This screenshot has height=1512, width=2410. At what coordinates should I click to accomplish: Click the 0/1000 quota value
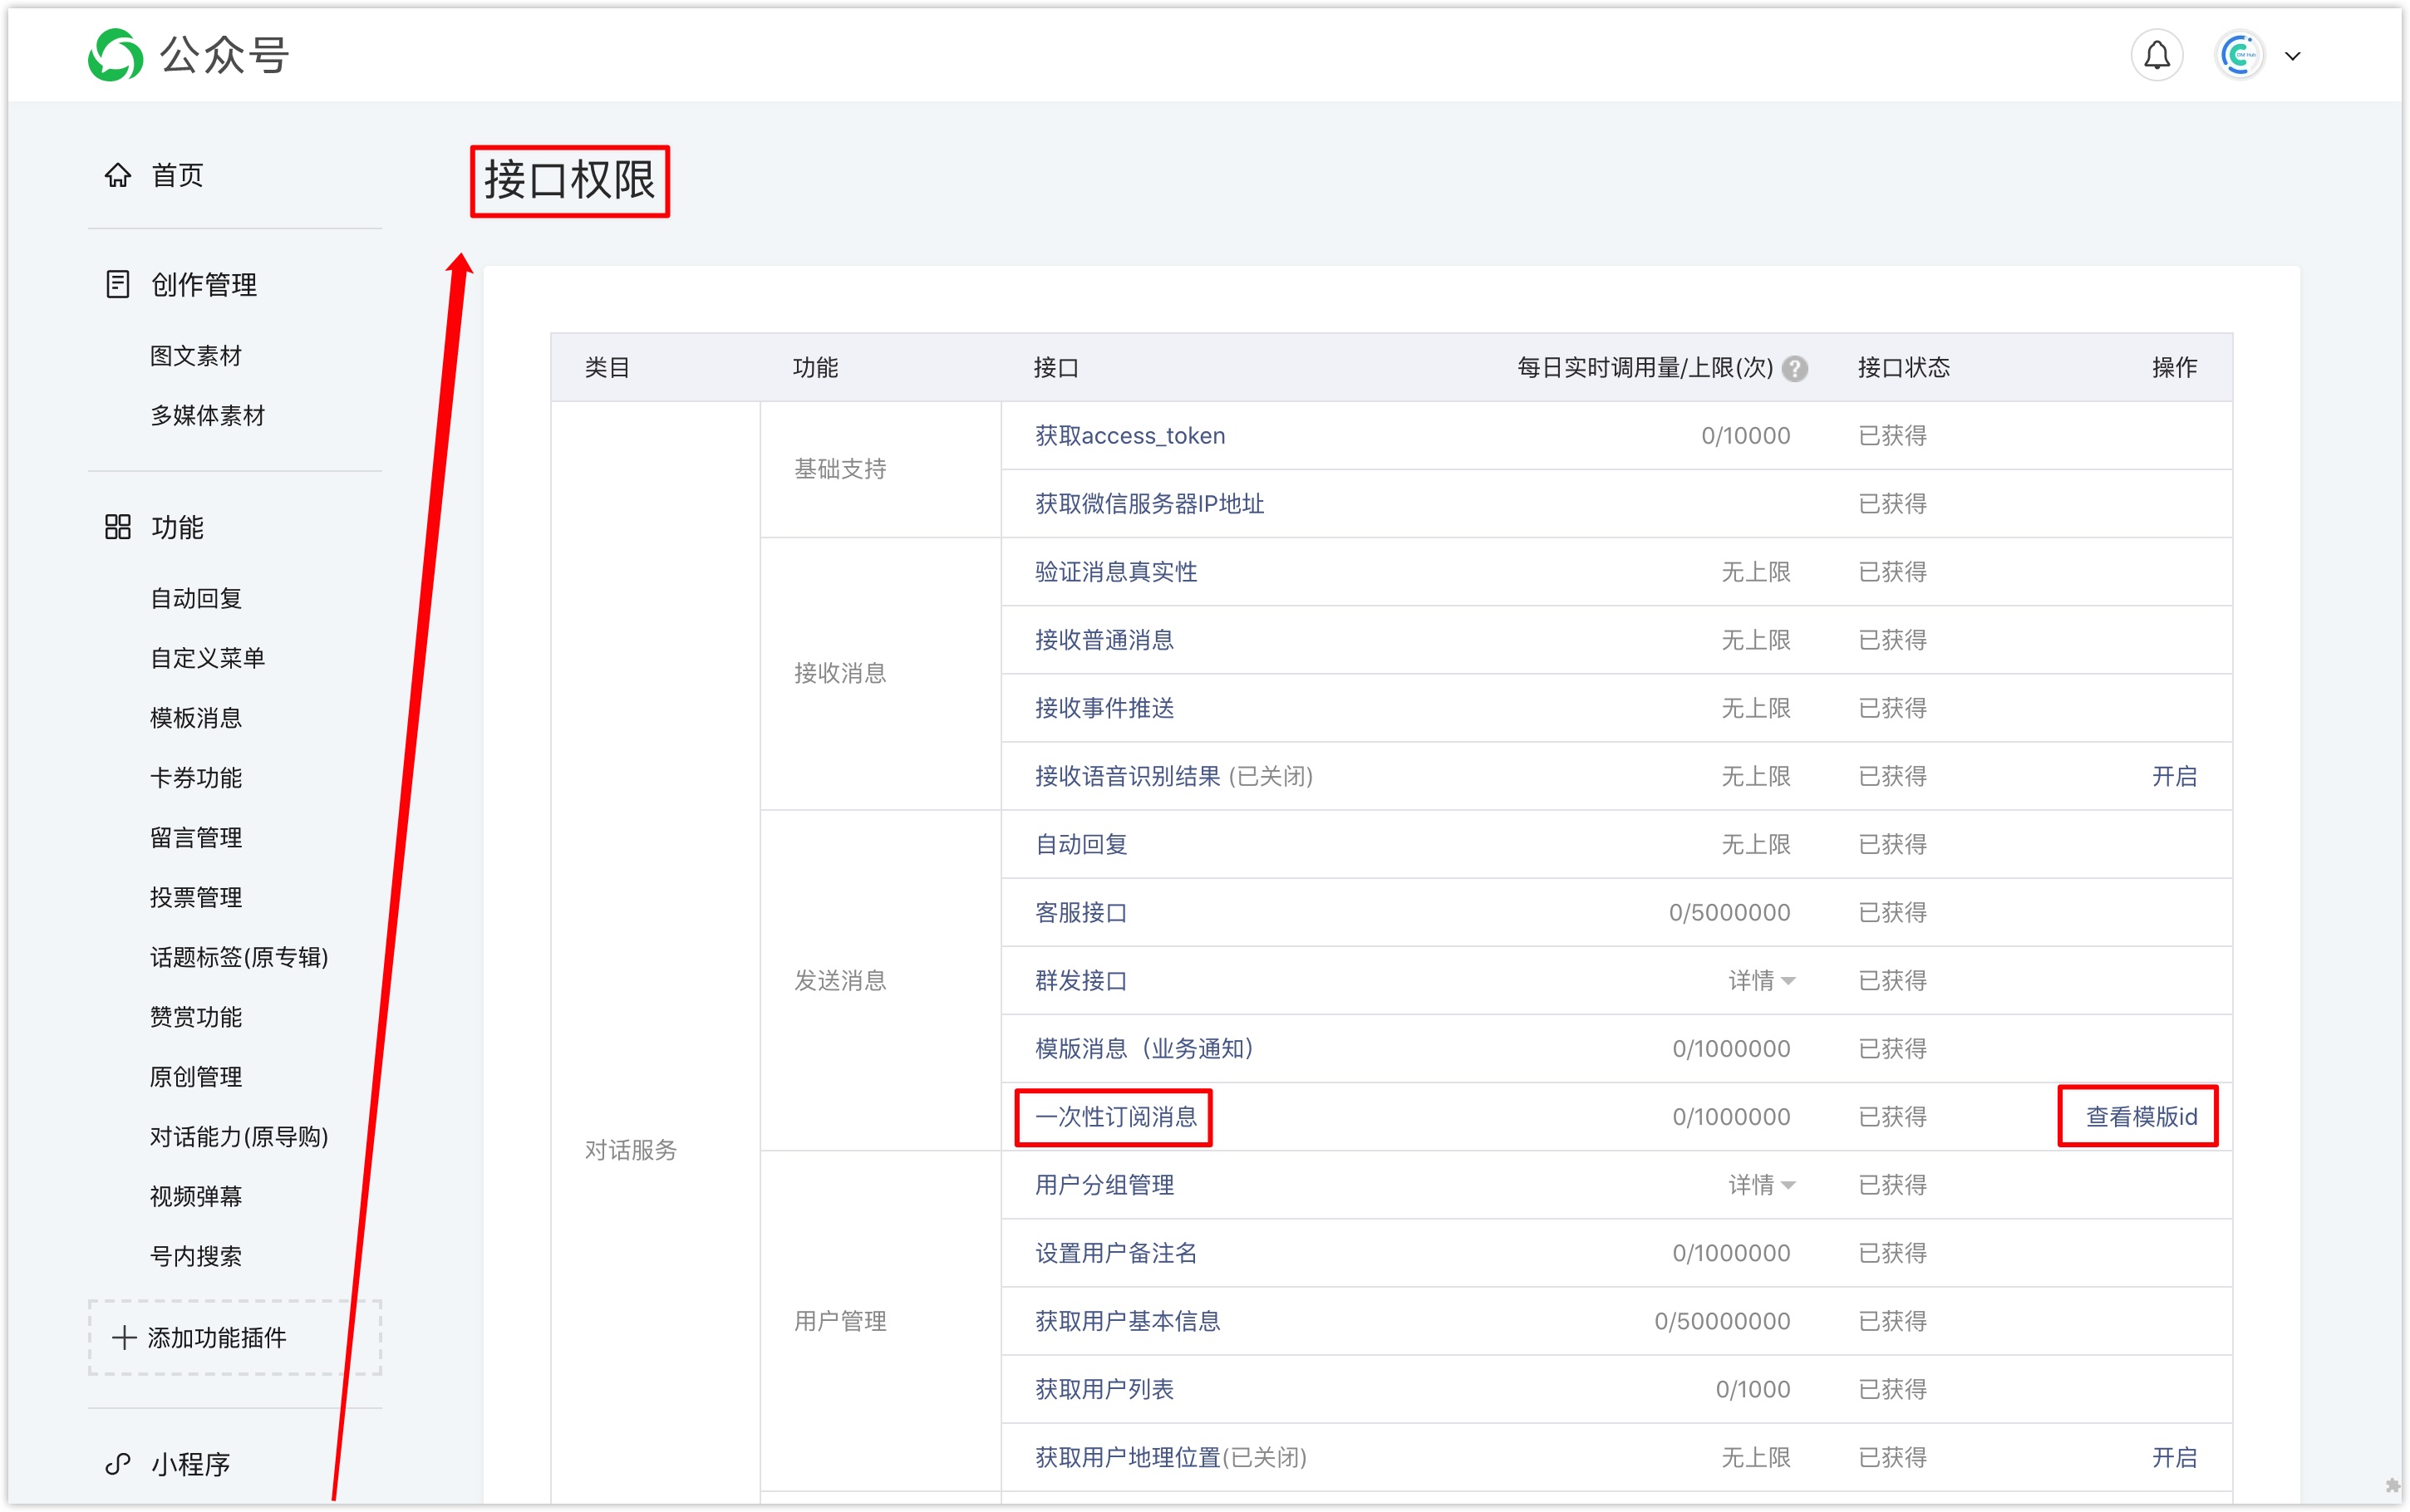[x=1752, y=1389]
